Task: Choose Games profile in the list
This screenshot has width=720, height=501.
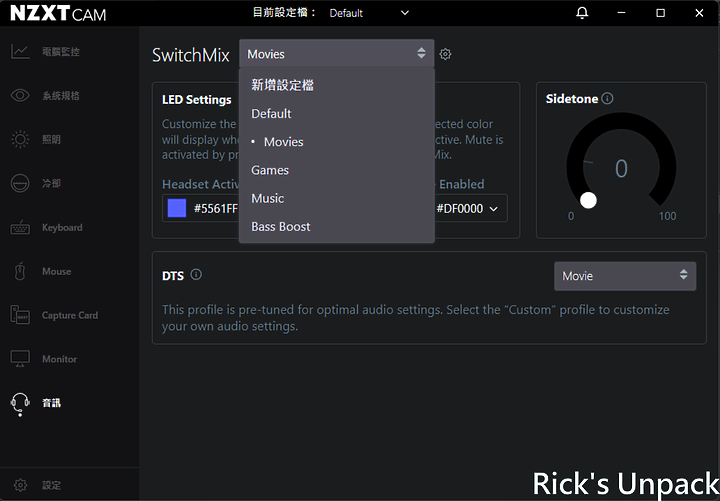Action: pyautogui.click(x=337, y=170)
